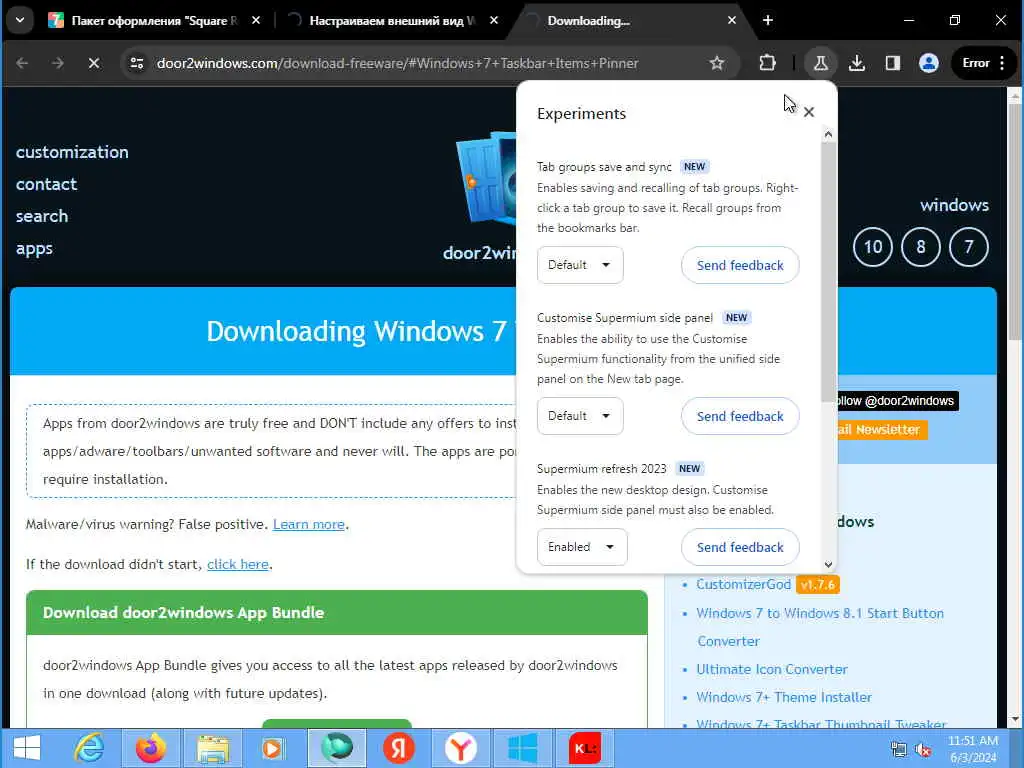
Task: Open the red KL taskbar icon
Action: click(x=584, y=748)
